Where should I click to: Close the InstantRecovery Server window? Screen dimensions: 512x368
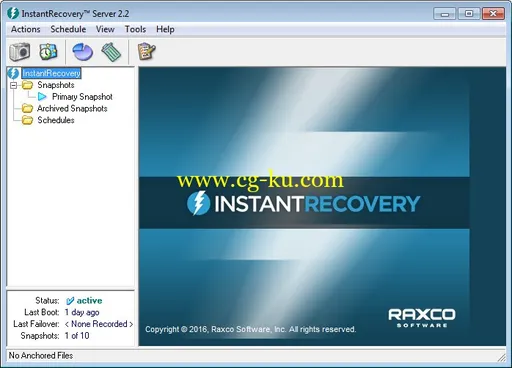(x=493, y=14)
